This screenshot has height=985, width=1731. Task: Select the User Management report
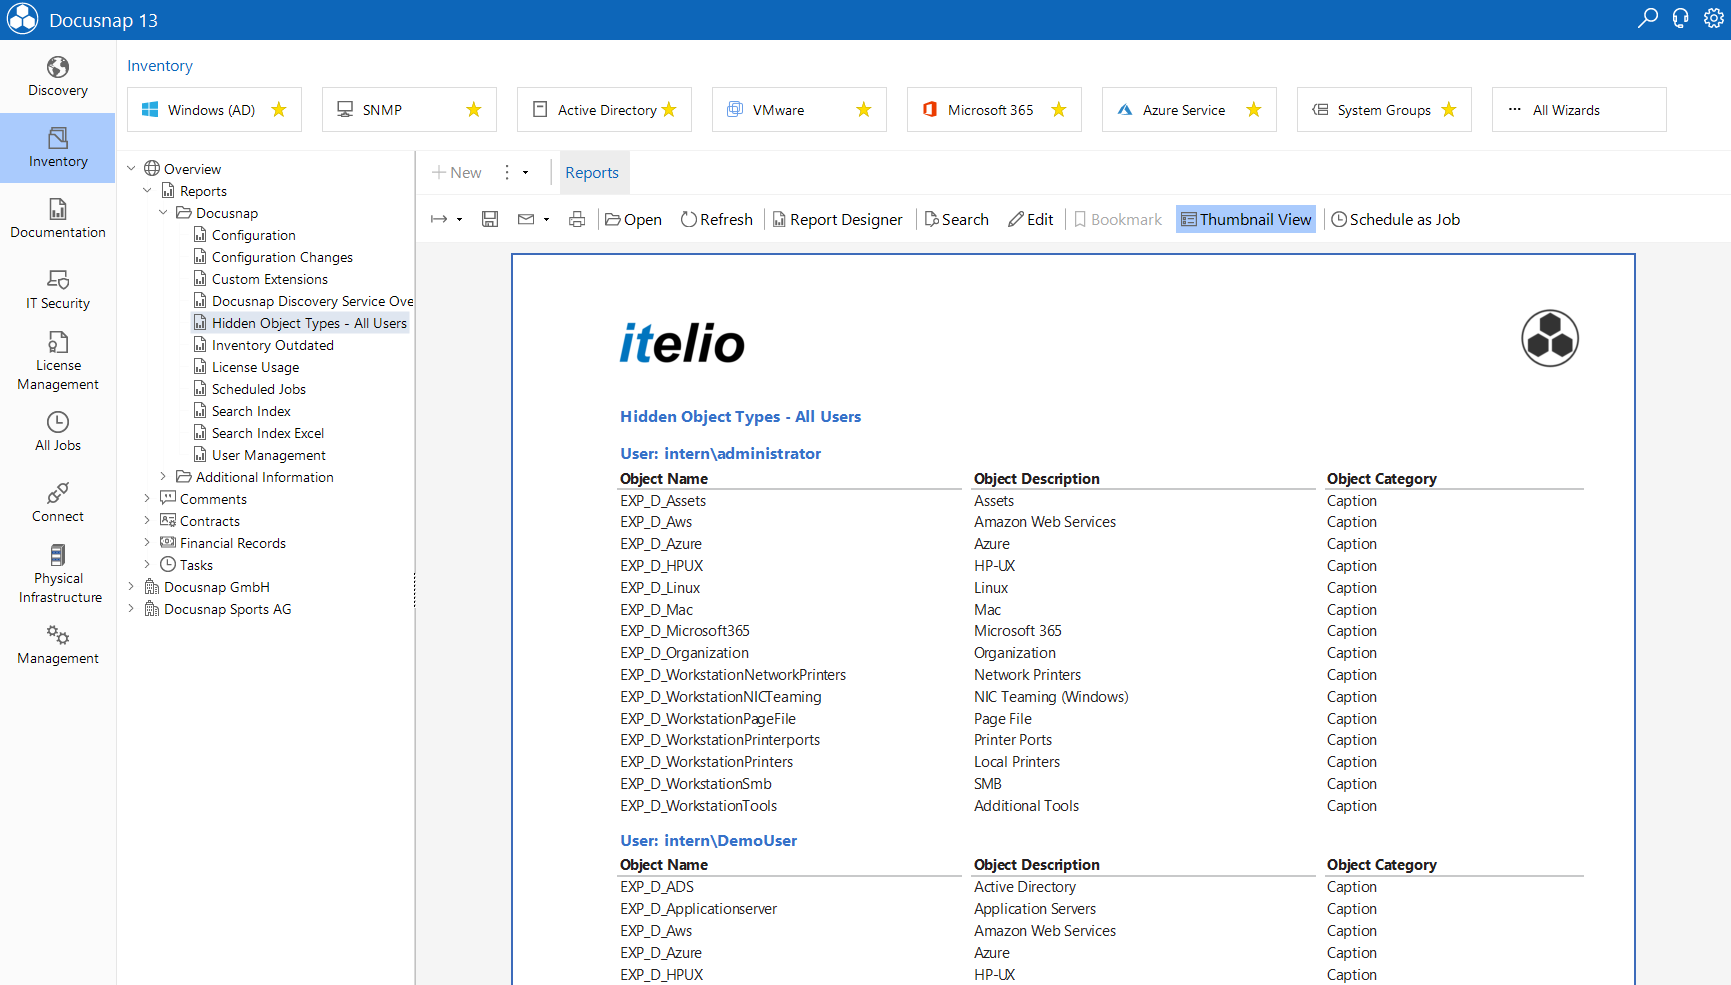coord(268,455)
